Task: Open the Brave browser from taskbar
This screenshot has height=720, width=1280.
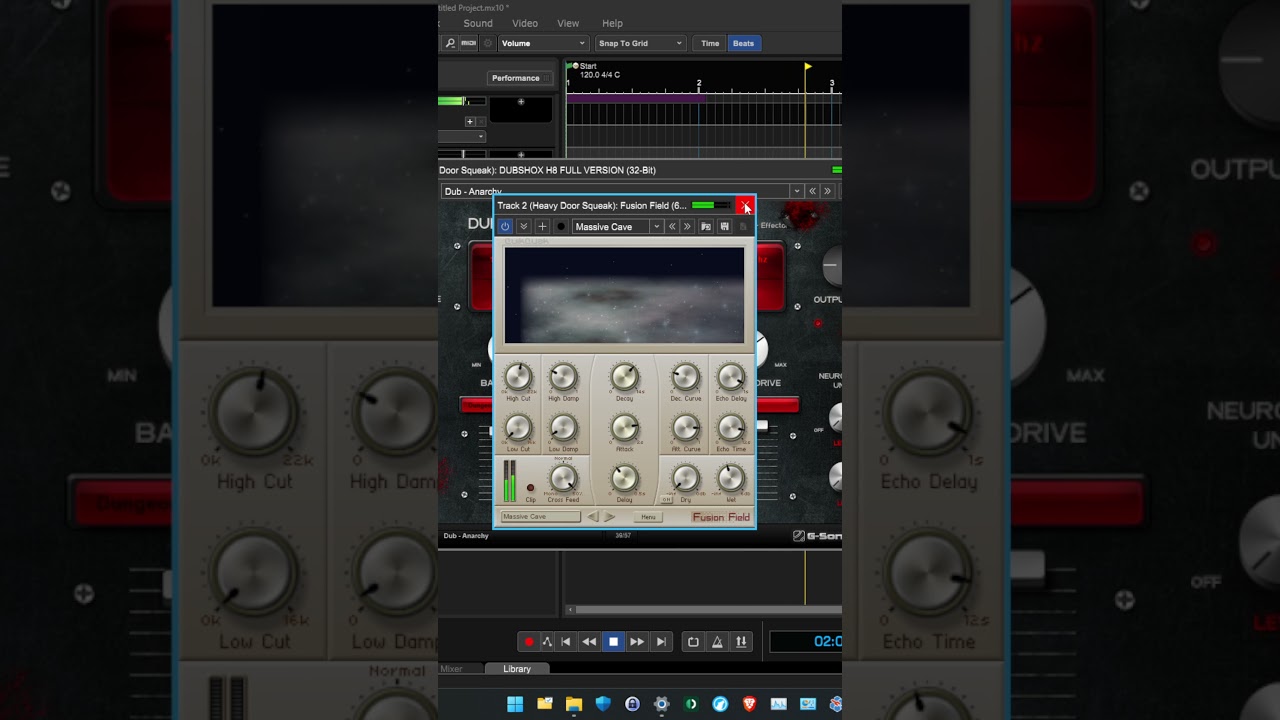Action: [749, 704]
